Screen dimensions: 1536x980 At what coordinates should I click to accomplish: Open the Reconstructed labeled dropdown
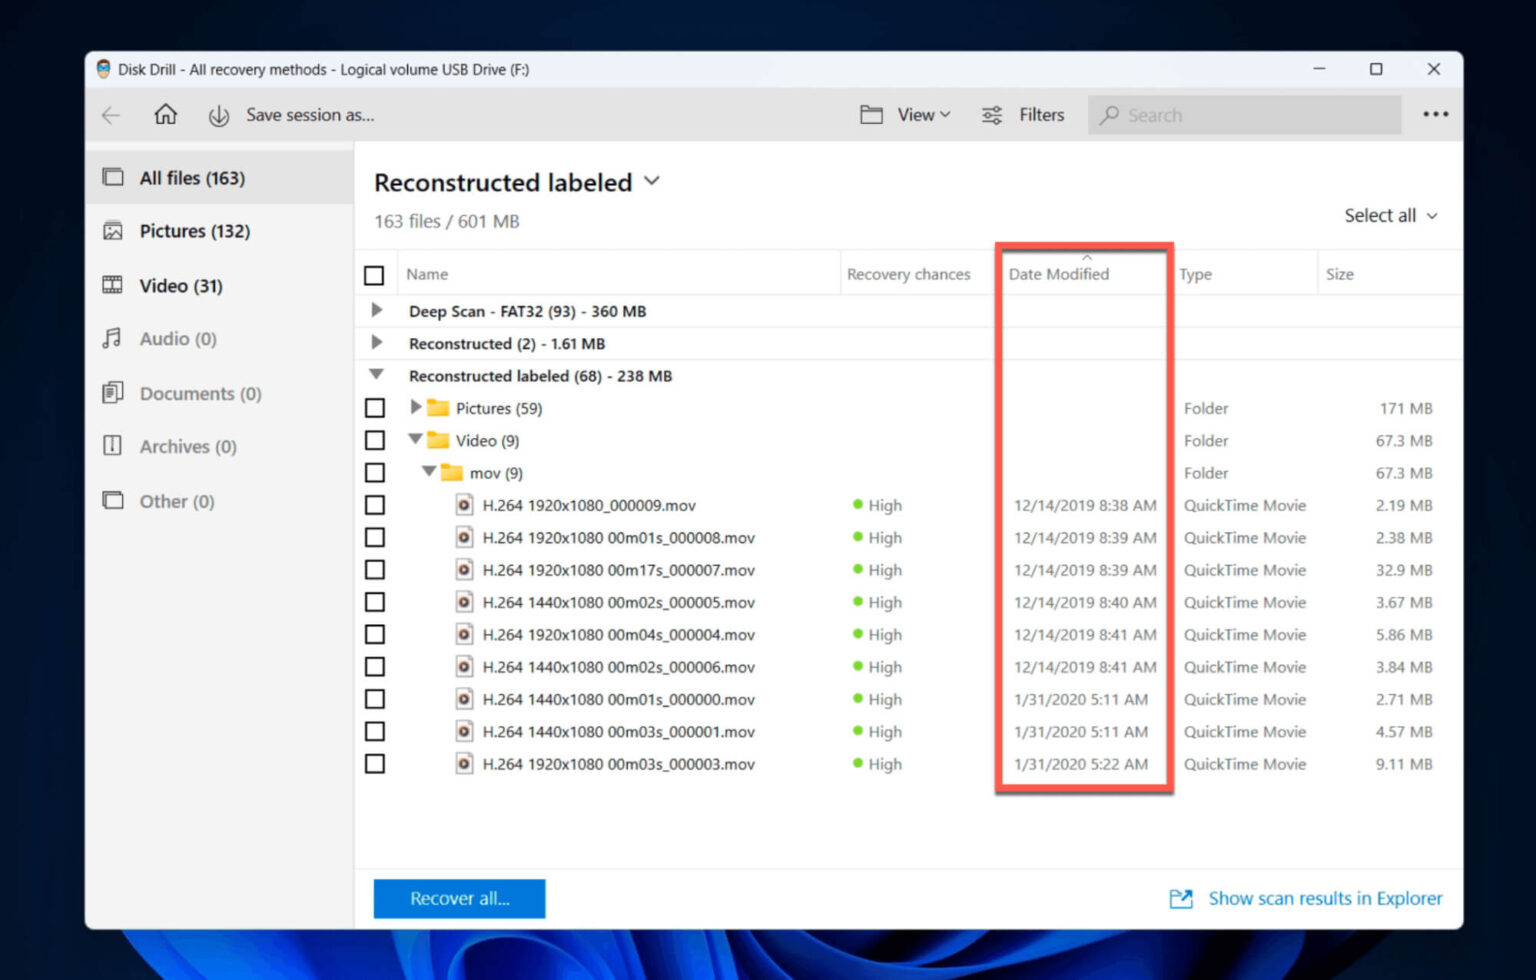coord(651,182)
